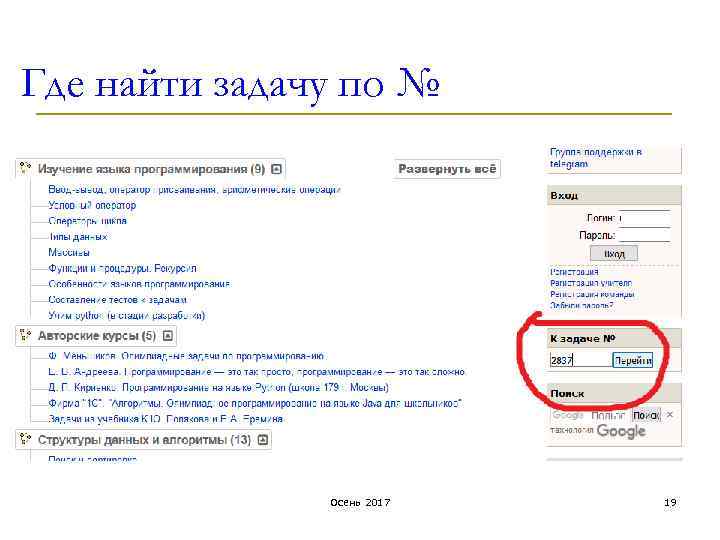
Task: Collapse the Авторские курсы (5) section
Action: click(x=168, y=336)
